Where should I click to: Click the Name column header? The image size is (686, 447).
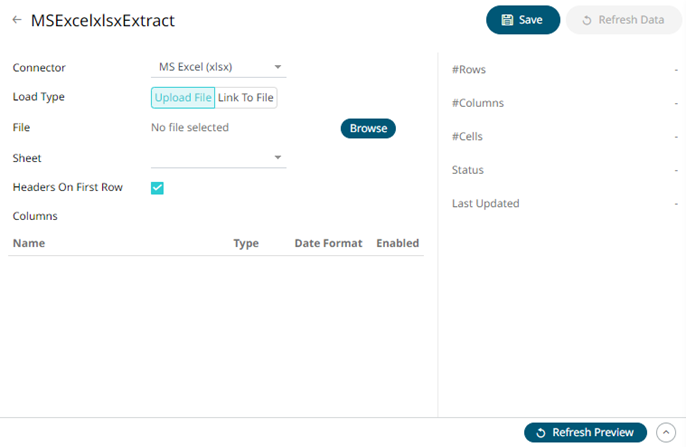(29, 243)
